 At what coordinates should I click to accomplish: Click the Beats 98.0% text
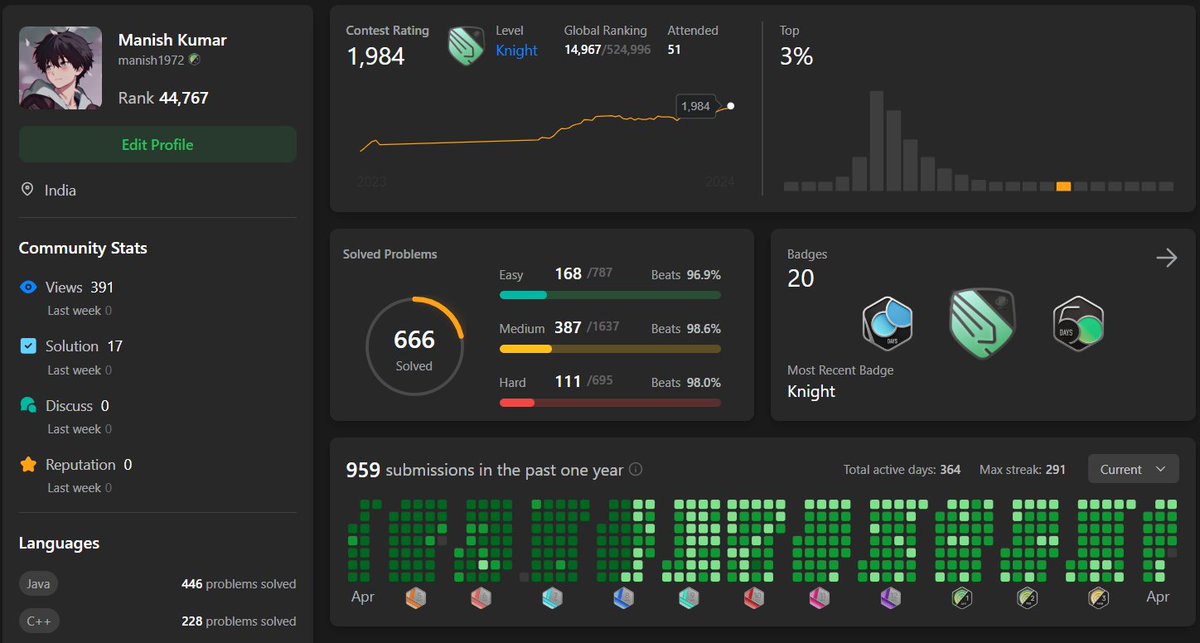click(x=686, y=382)
